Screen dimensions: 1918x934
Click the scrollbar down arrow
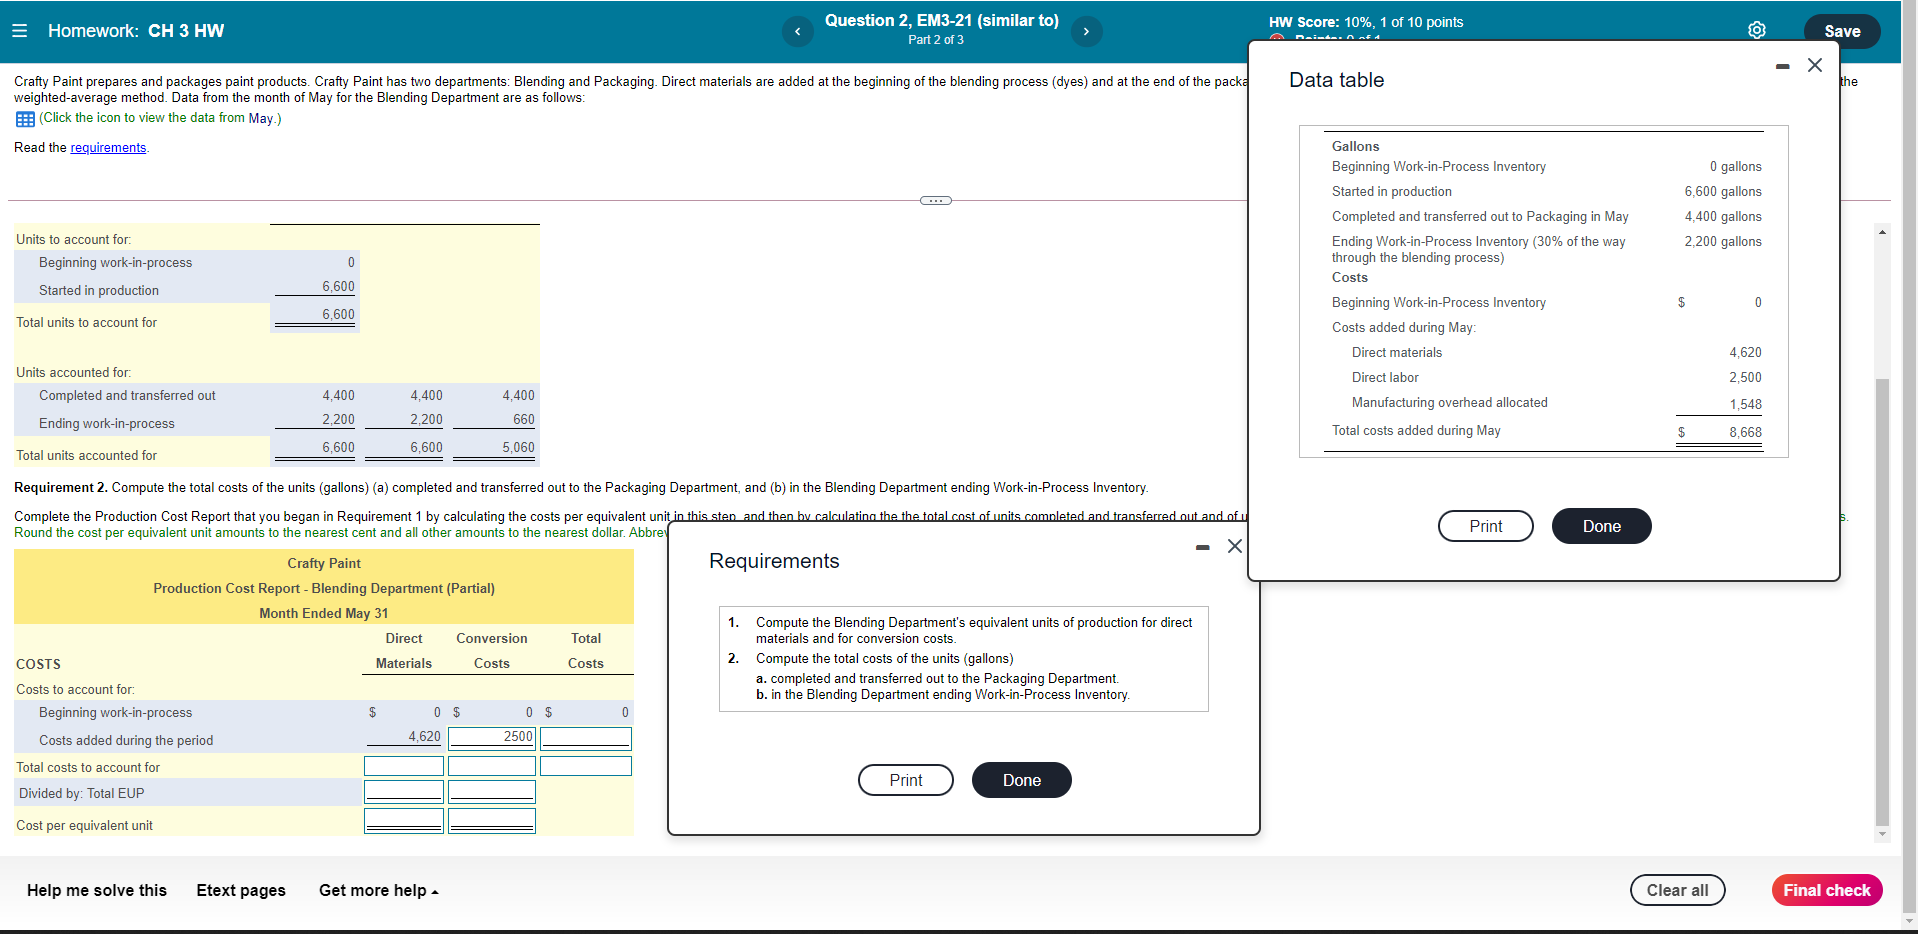point(1882,834)
